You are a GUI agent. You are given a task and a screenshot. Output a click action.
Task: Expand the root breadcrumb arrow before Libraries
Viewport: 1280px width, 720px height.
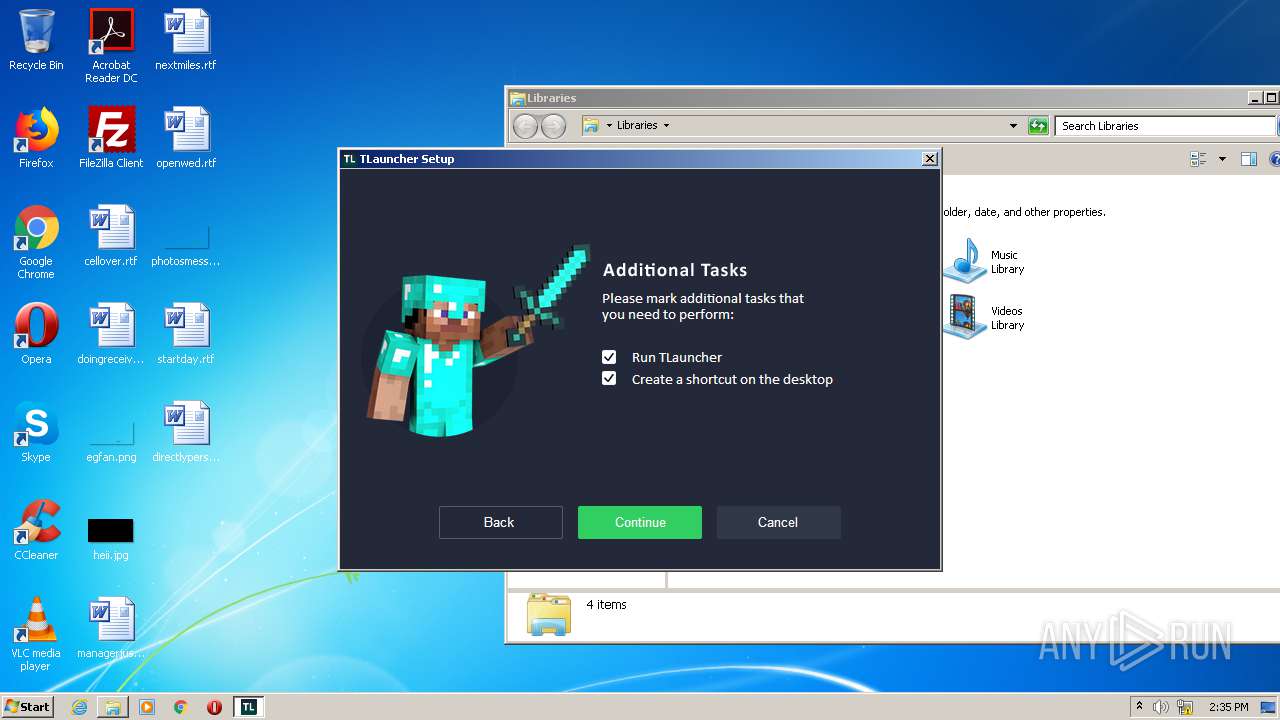[x=608, y=126]
